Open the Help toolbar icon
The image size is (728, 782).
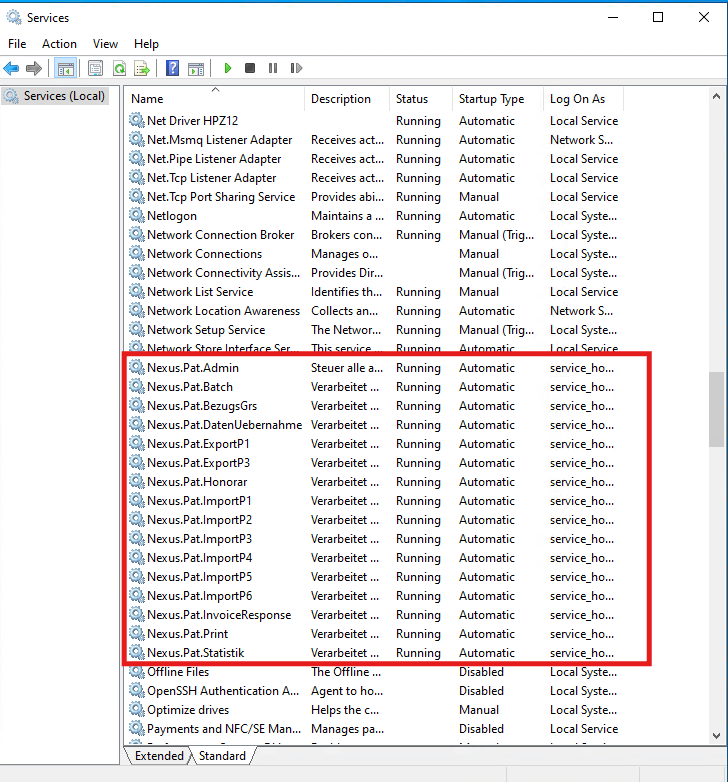pyautogui.click(x=172, y=68)
